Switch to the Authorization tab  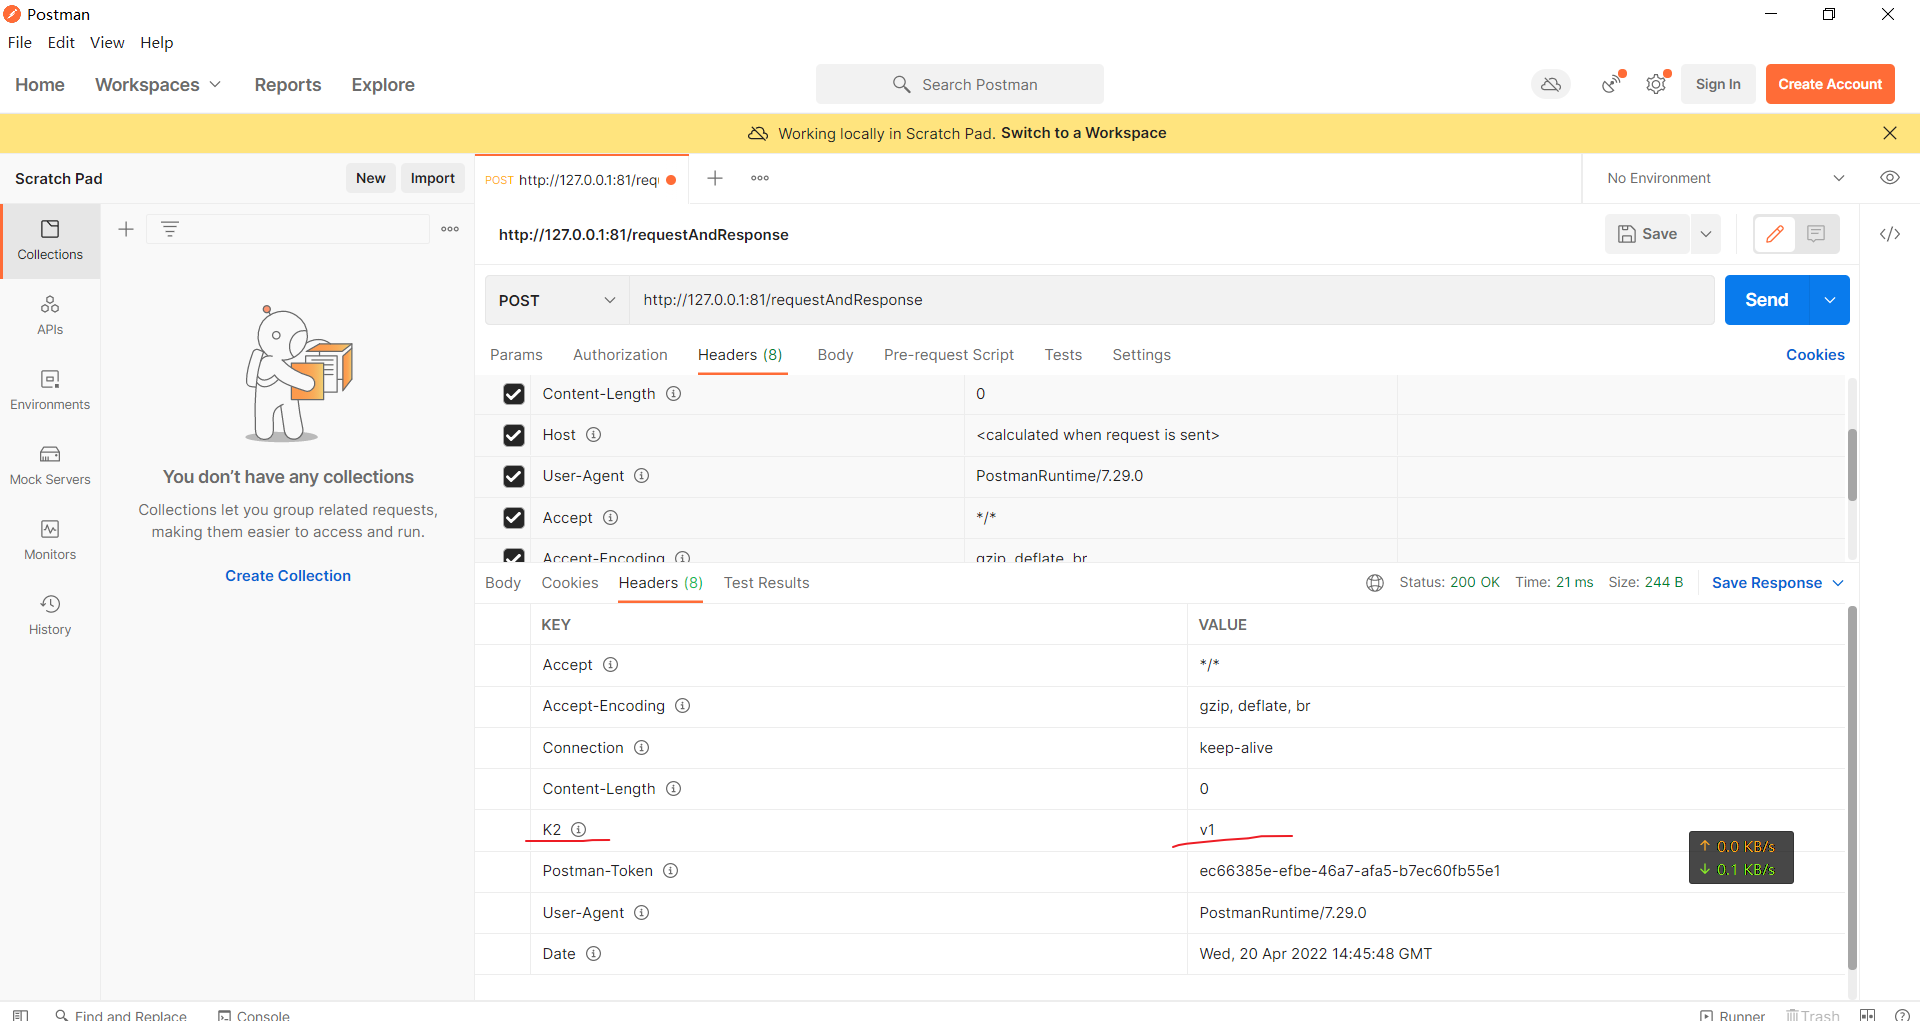[620, 355]
